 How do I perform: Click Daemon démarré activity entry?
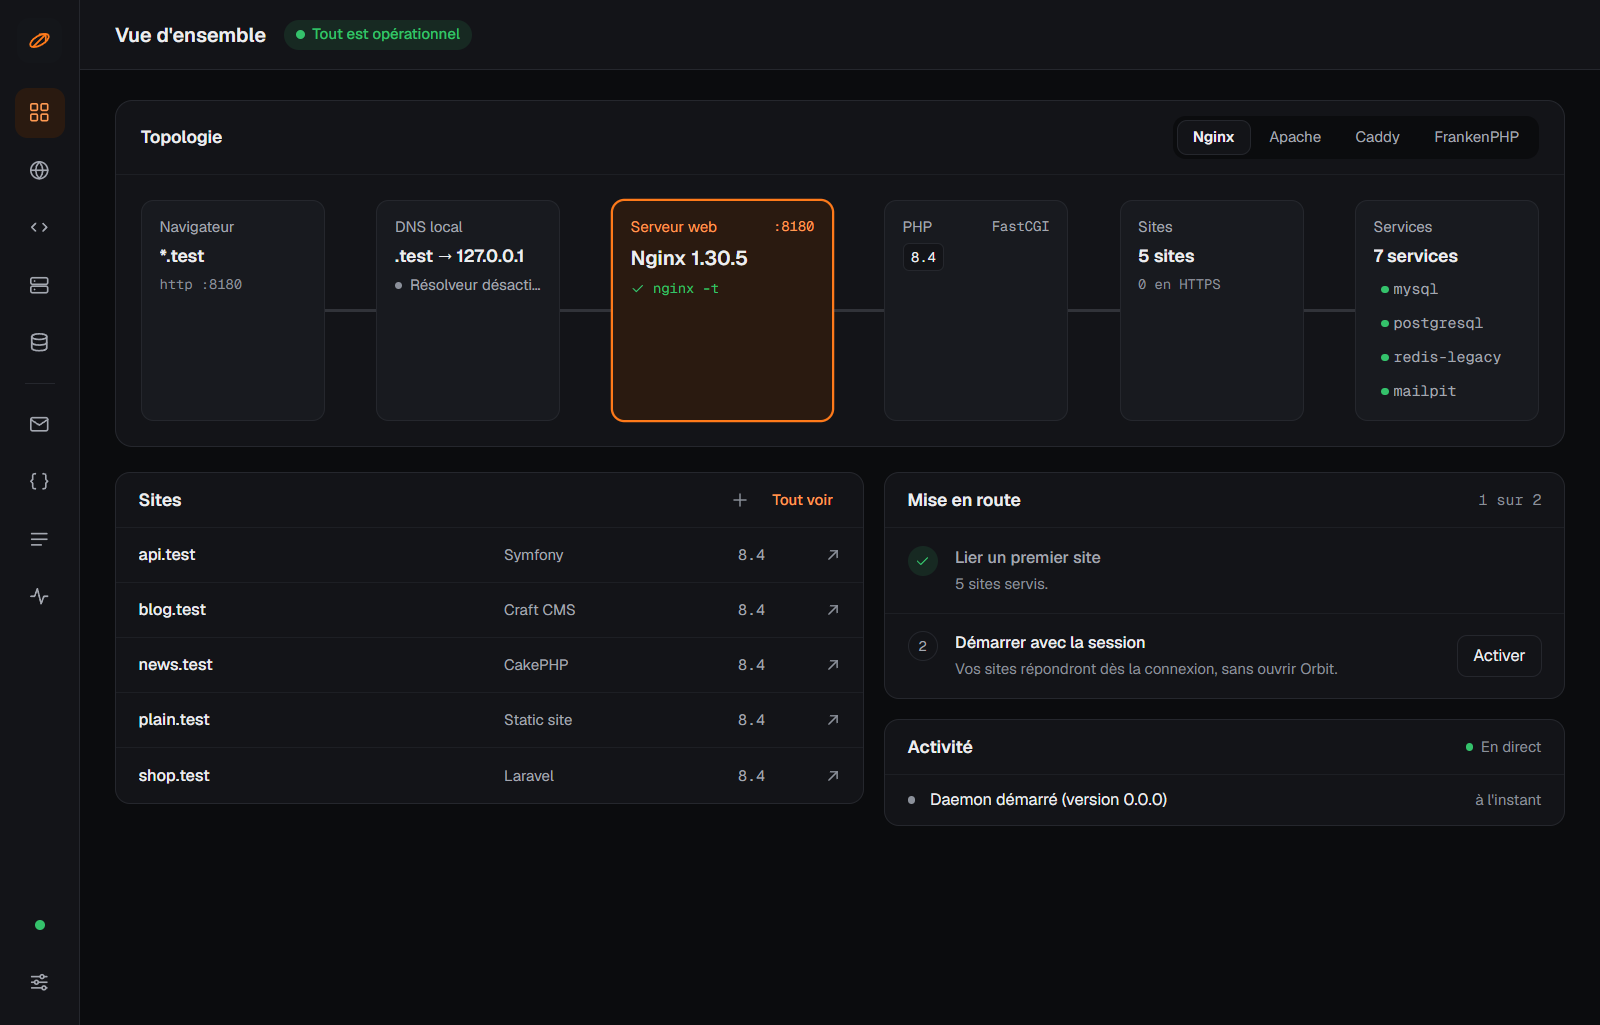pyautogui.click(x=1224, y=800)
